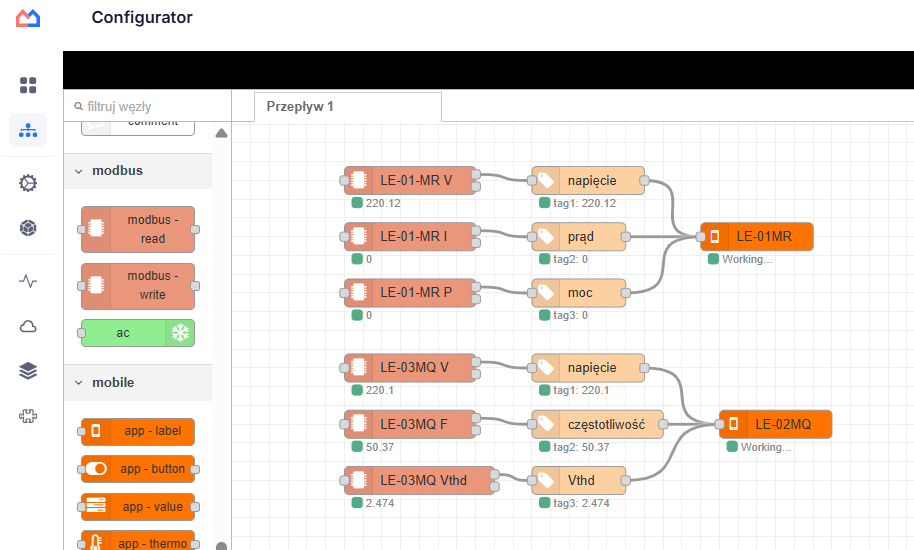The height and width of the screenshot is (550, 914).
Task: Select the LE-01MR app label node
Action: pos(756,237)
